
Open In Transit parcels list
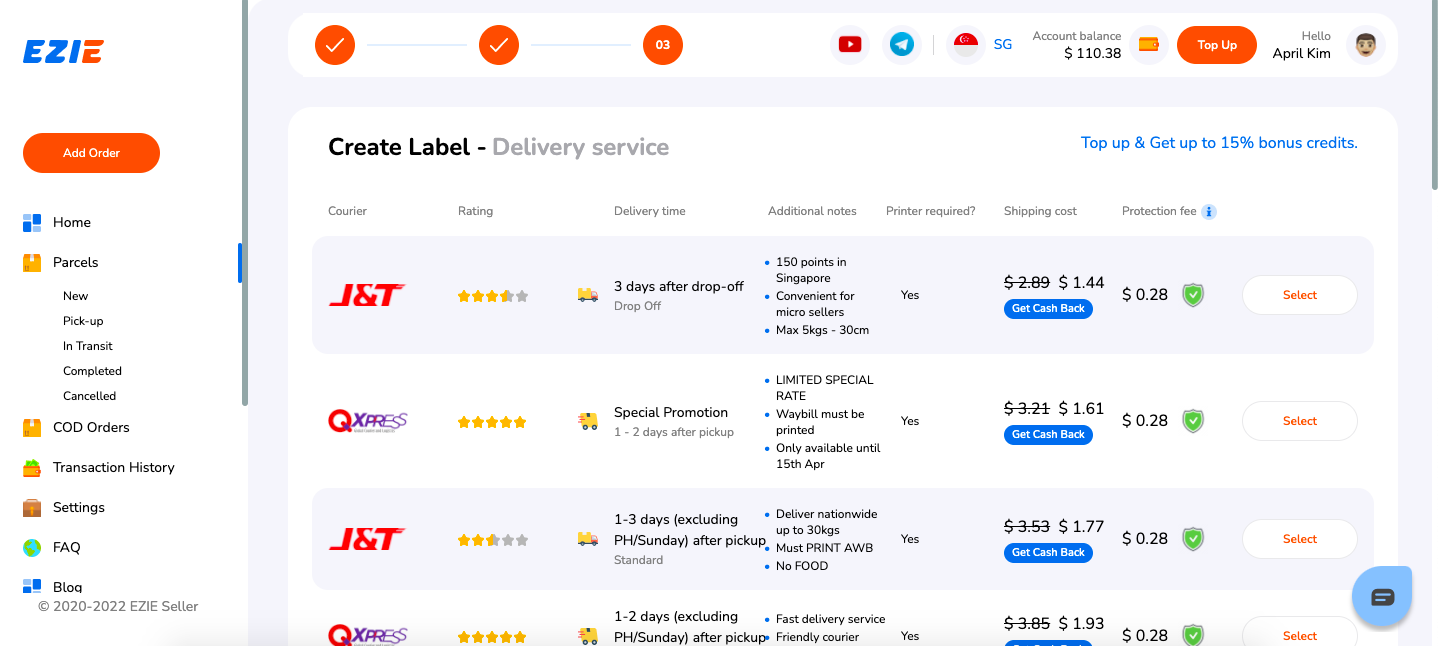88,346
